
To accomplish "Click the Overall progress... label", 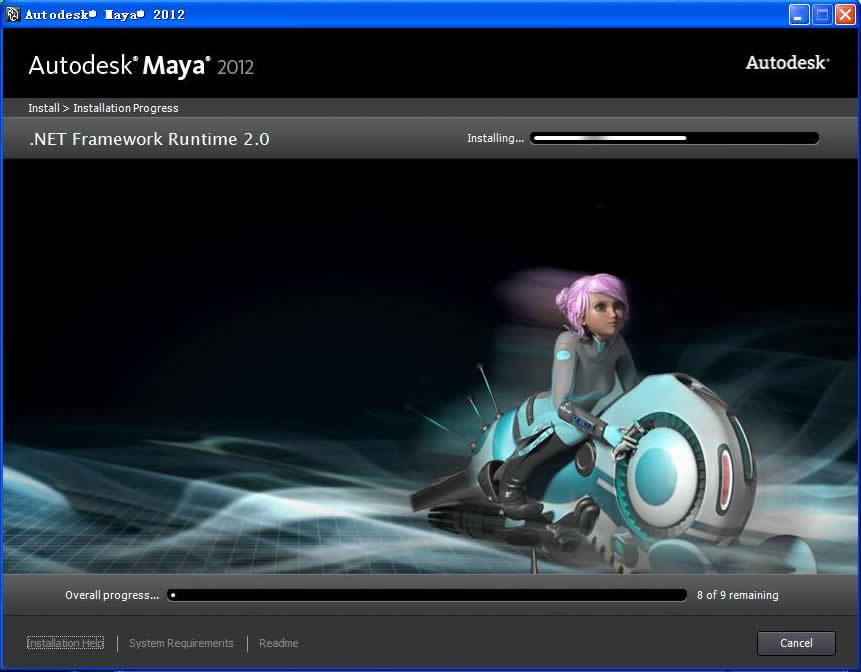I will (x=112, y=595).
